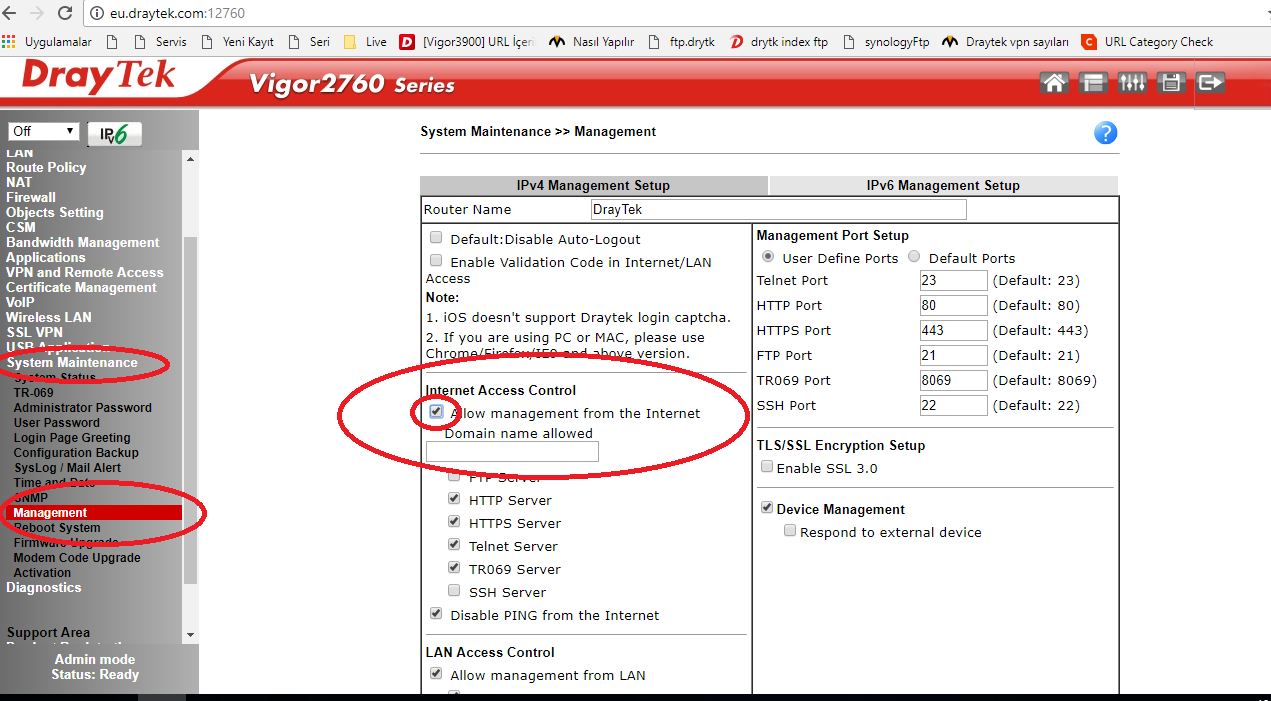
Task: Click the HTTPS Port input field
Action: pyautogui.click(x=953, y=330)
